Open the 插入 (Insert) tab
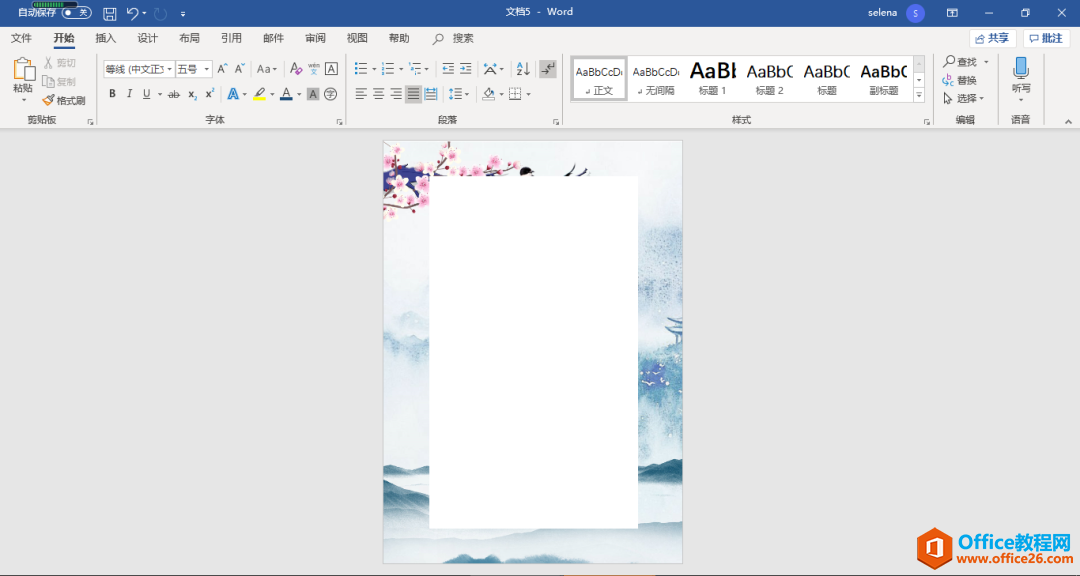 click(106, 38)
